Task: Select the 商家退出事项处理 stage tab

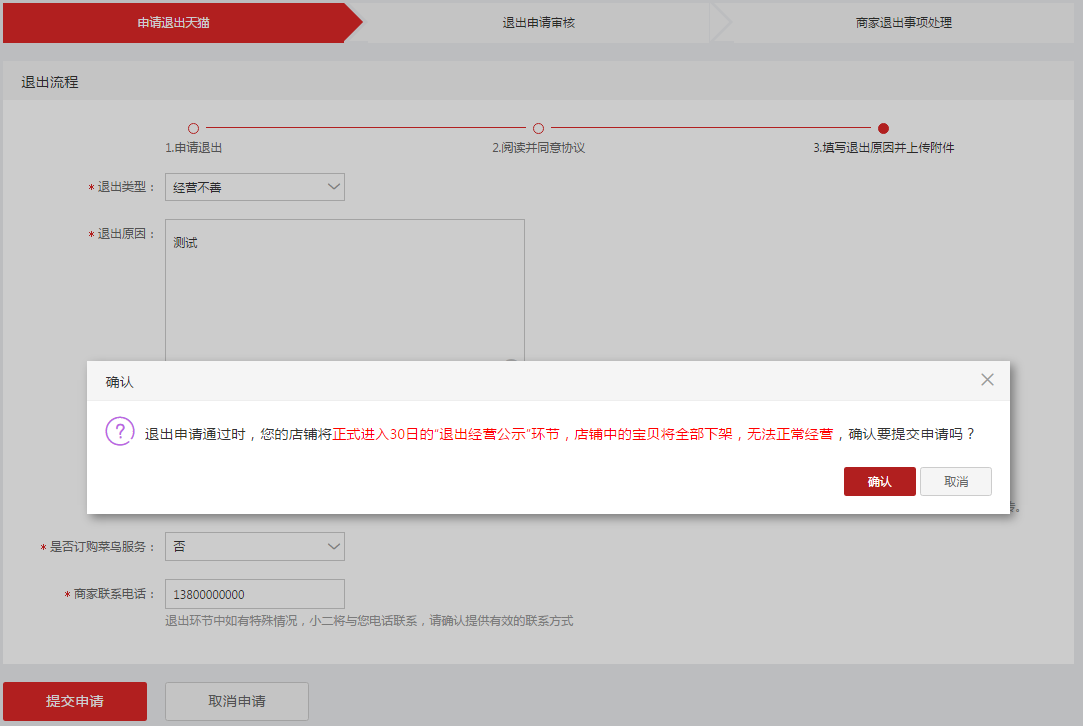Action: (903, 23)
